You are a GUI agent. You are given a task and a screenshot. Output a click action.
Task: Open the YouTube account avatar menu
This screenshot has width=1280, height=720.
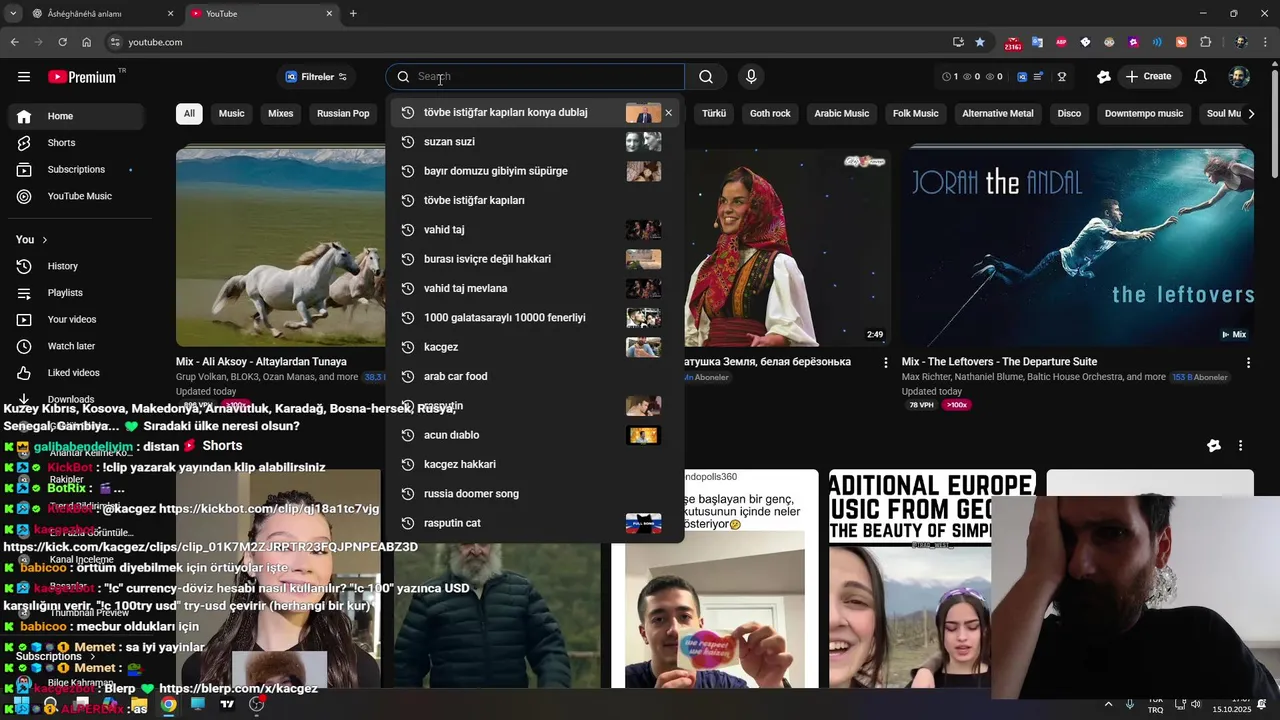pos(1239,77)
